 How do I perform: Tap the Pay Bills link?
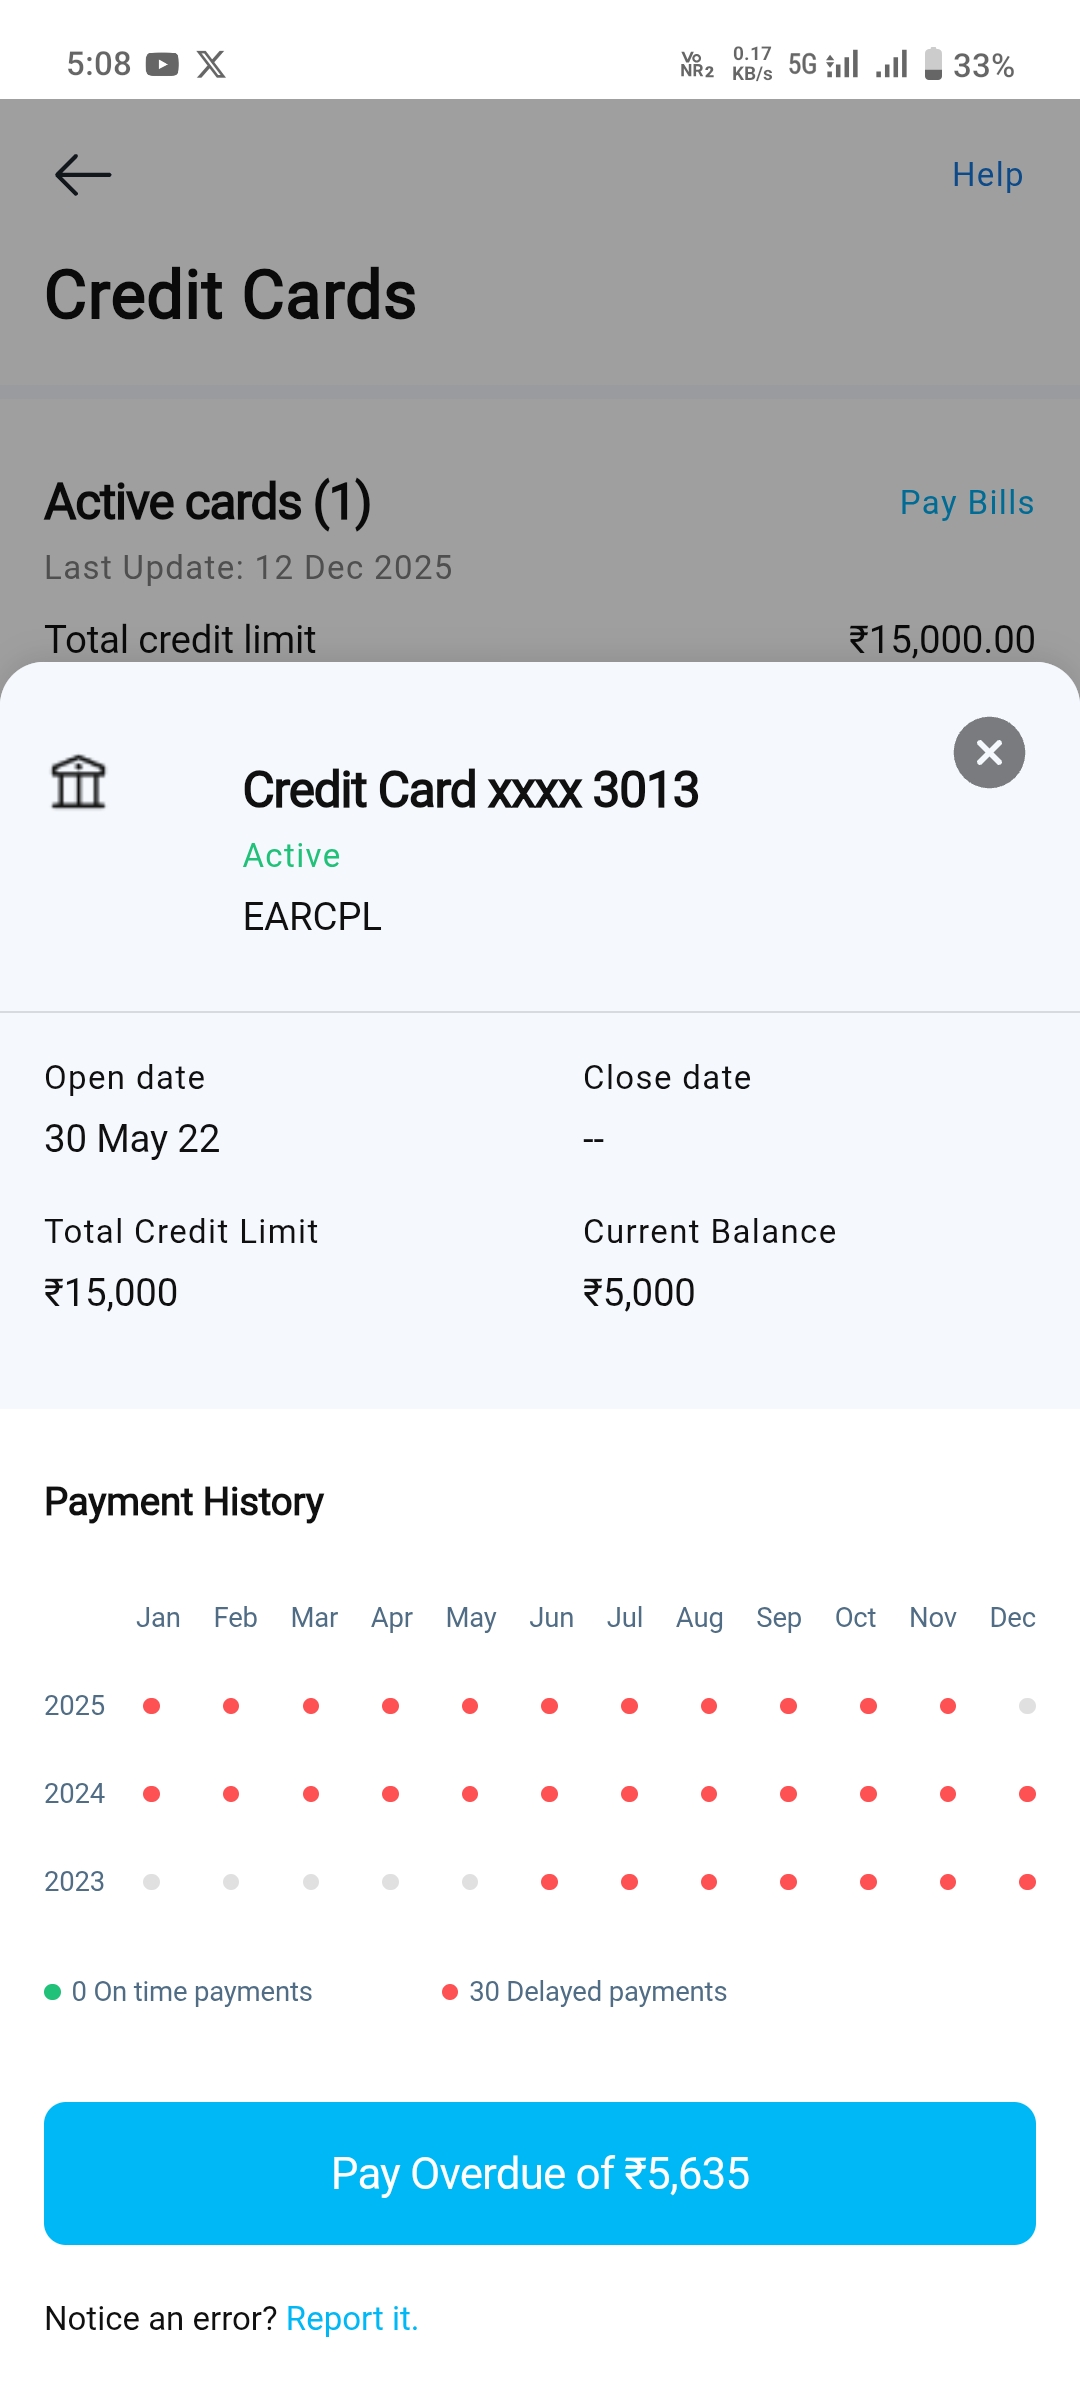point(966,502)
